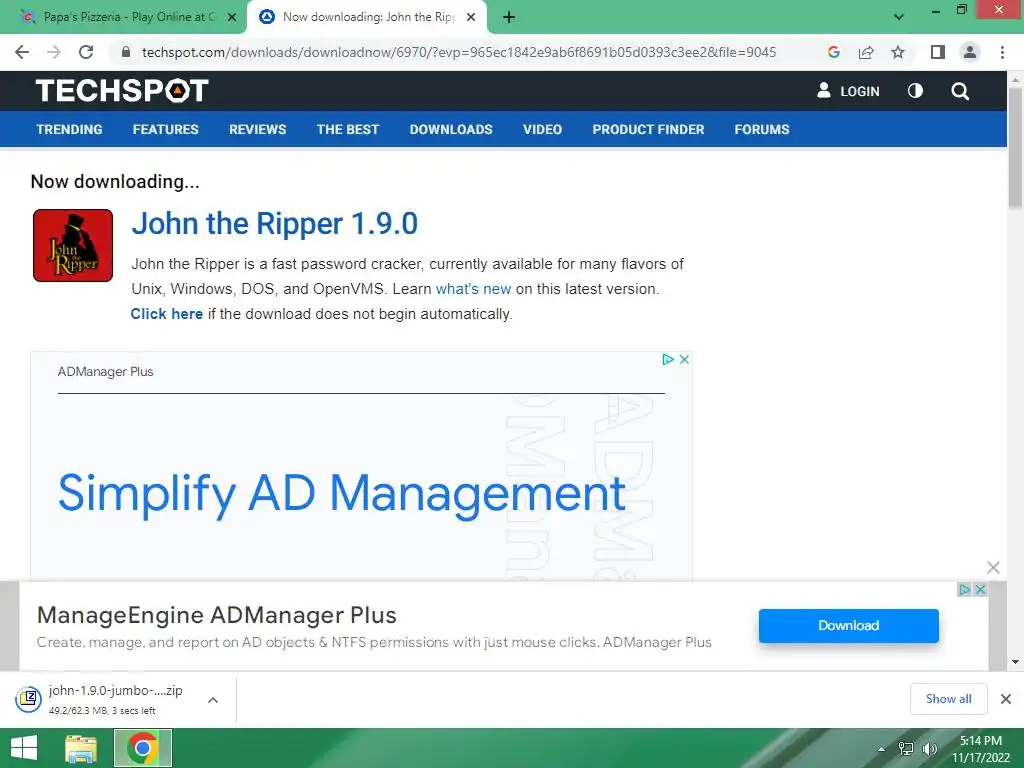Show hidden system tray icons
1024x768 pixels.
coord(882,749)
